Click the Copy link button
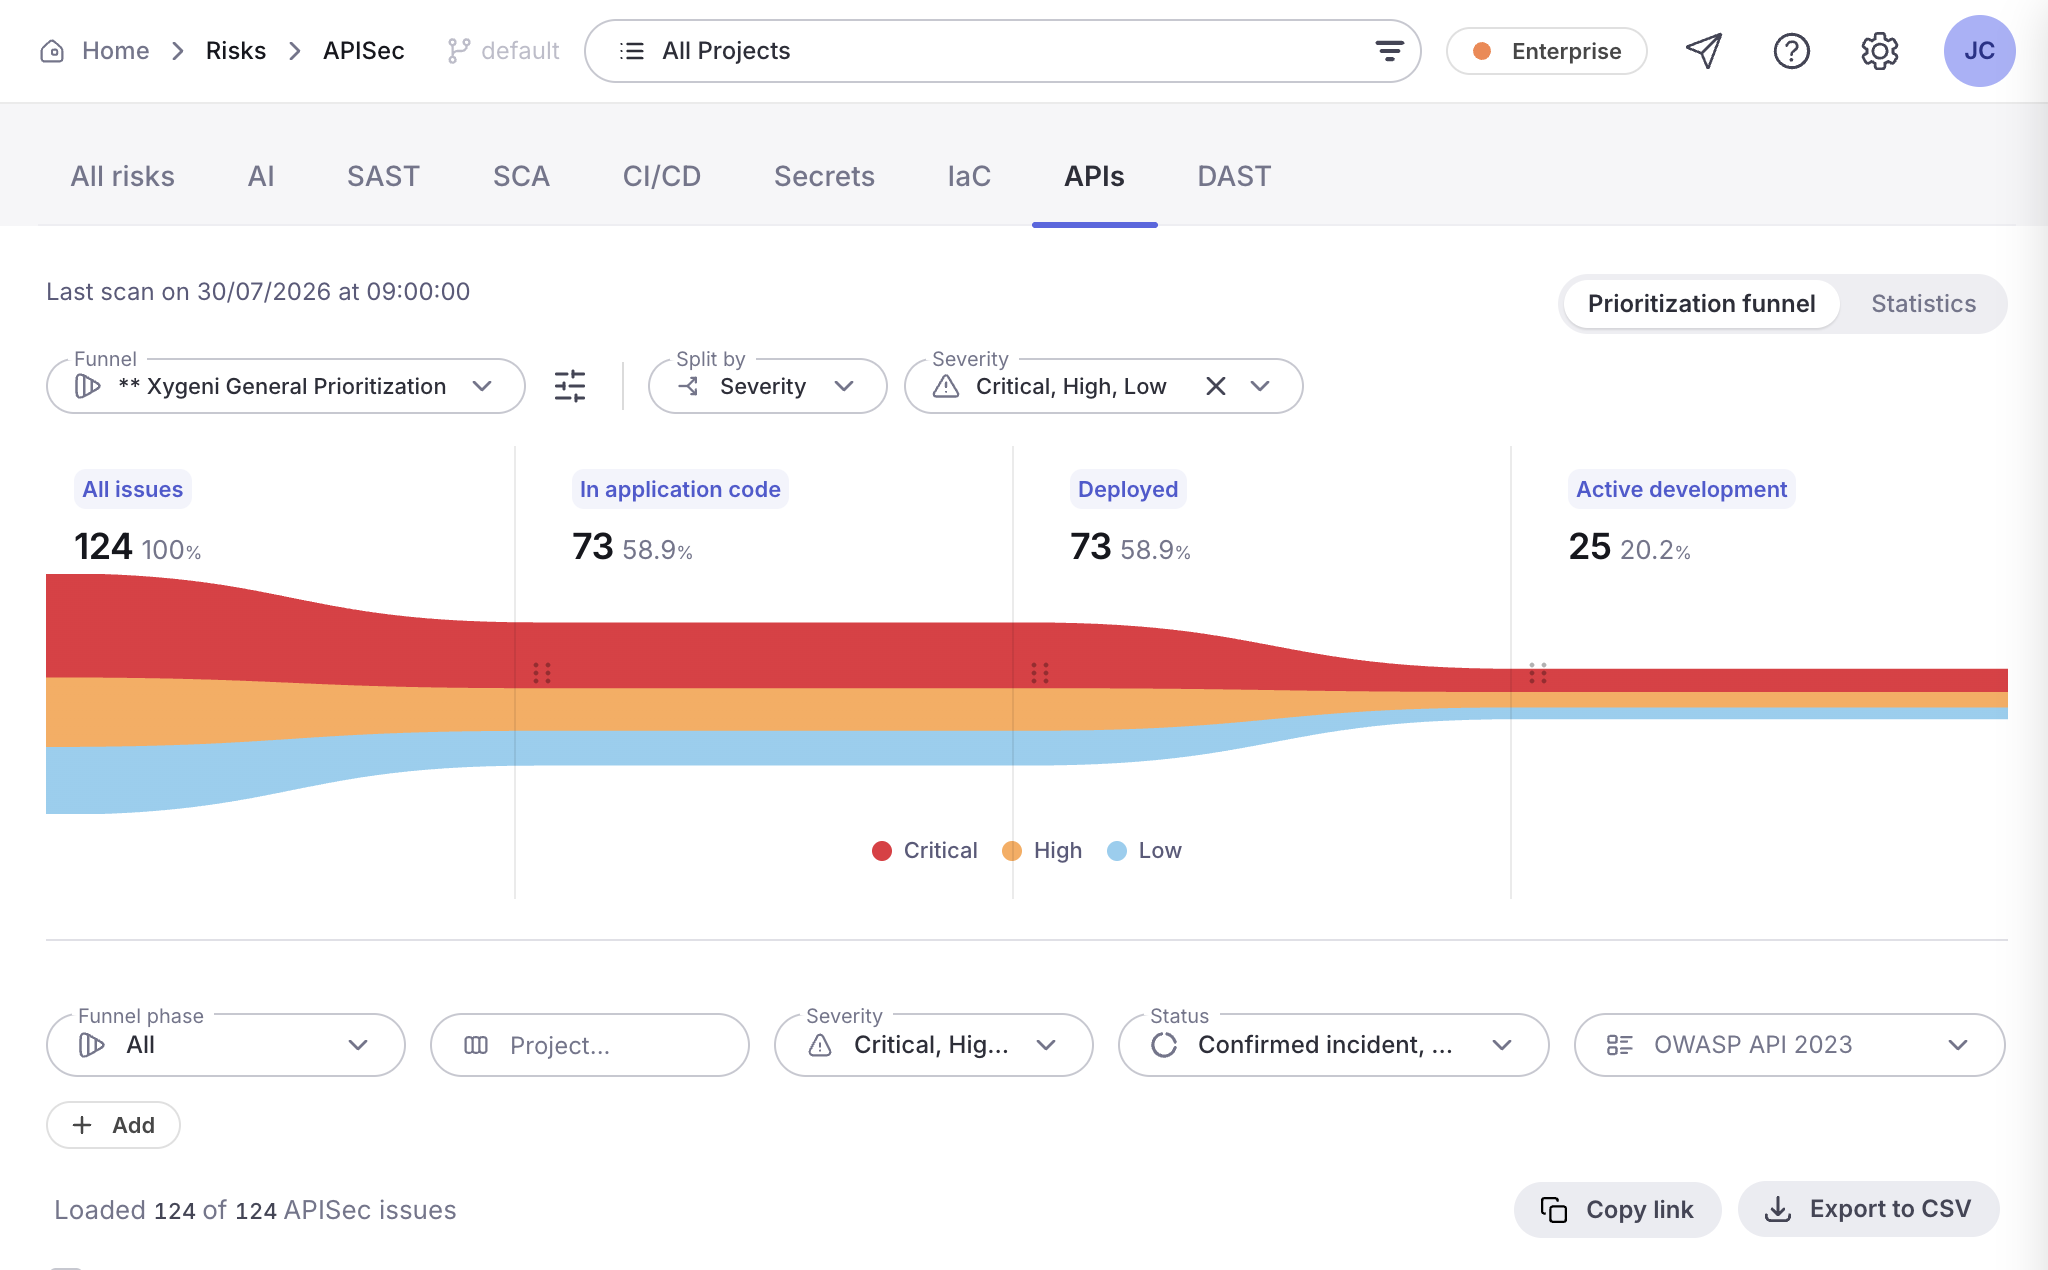 coord(1617,1210)
